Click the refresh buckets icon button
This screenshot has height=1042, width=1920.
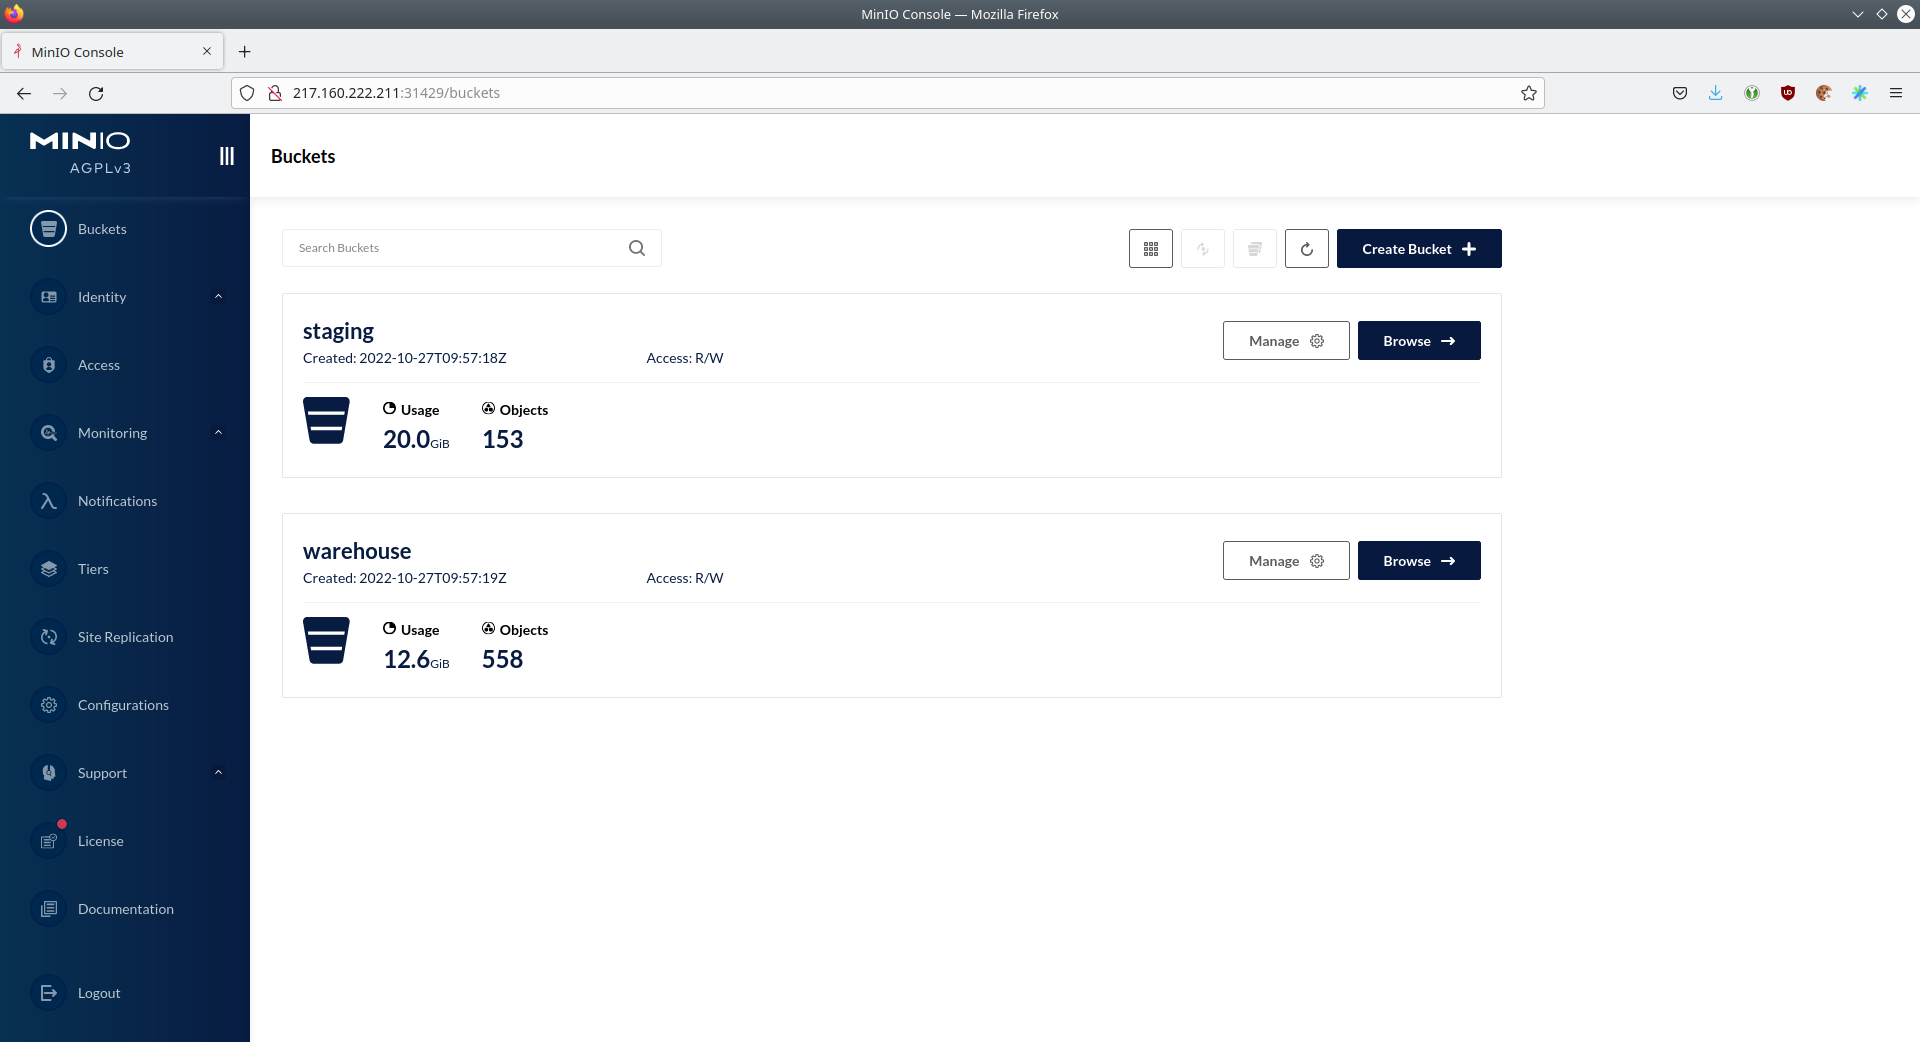tap(1306, 249)
